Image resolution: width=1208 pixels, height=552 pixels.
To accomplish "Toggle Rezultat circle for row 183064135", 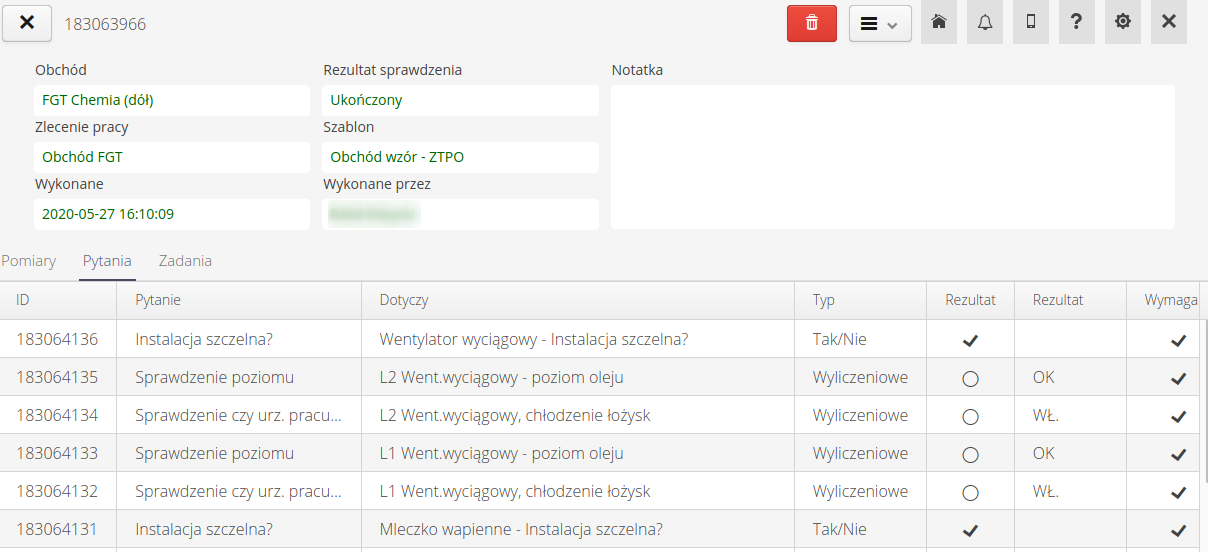I will point(969,379).
